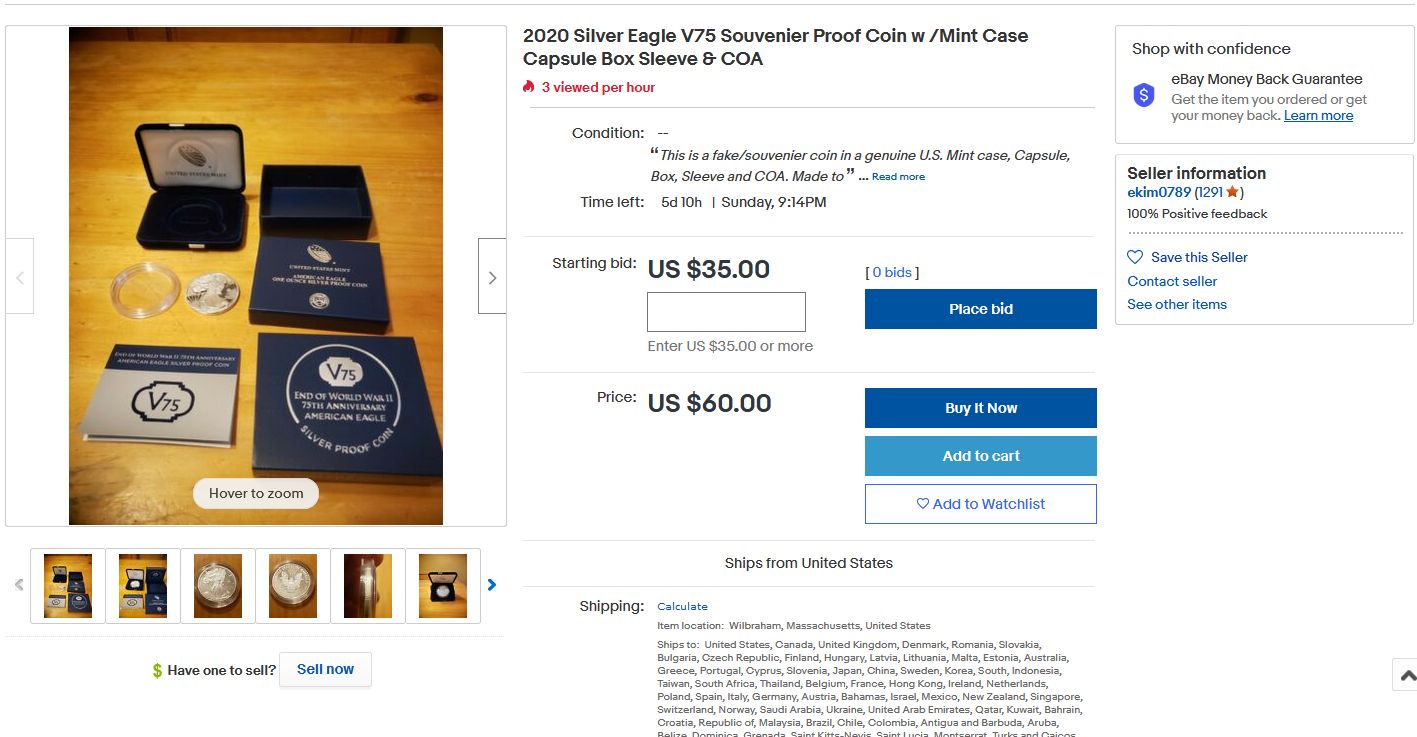This screenshot has width=1417, height=737.
Task: Click the Sell now button
Action: 325,669
